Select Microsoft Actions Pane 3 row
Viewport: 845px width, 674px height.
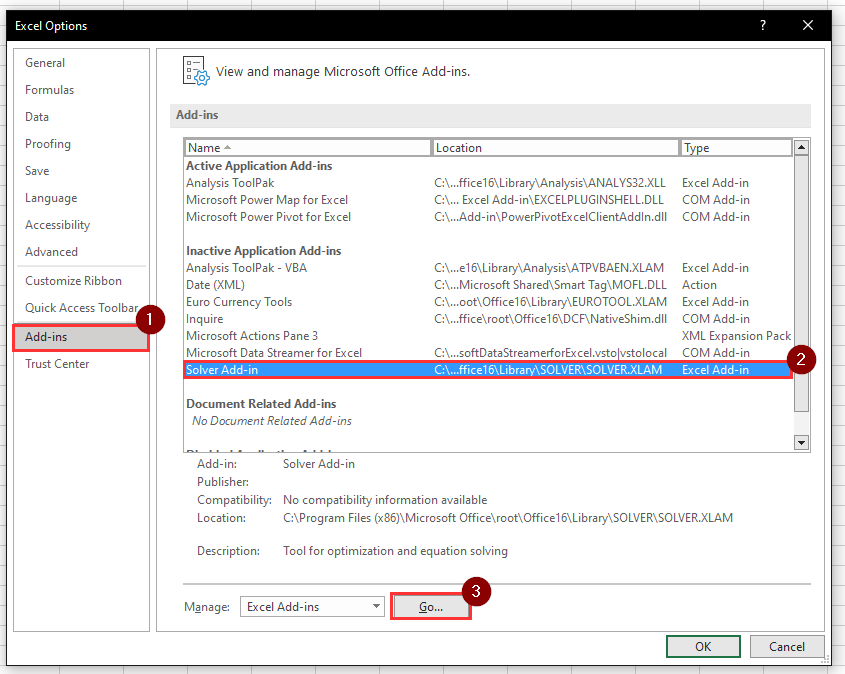point(488,336)
